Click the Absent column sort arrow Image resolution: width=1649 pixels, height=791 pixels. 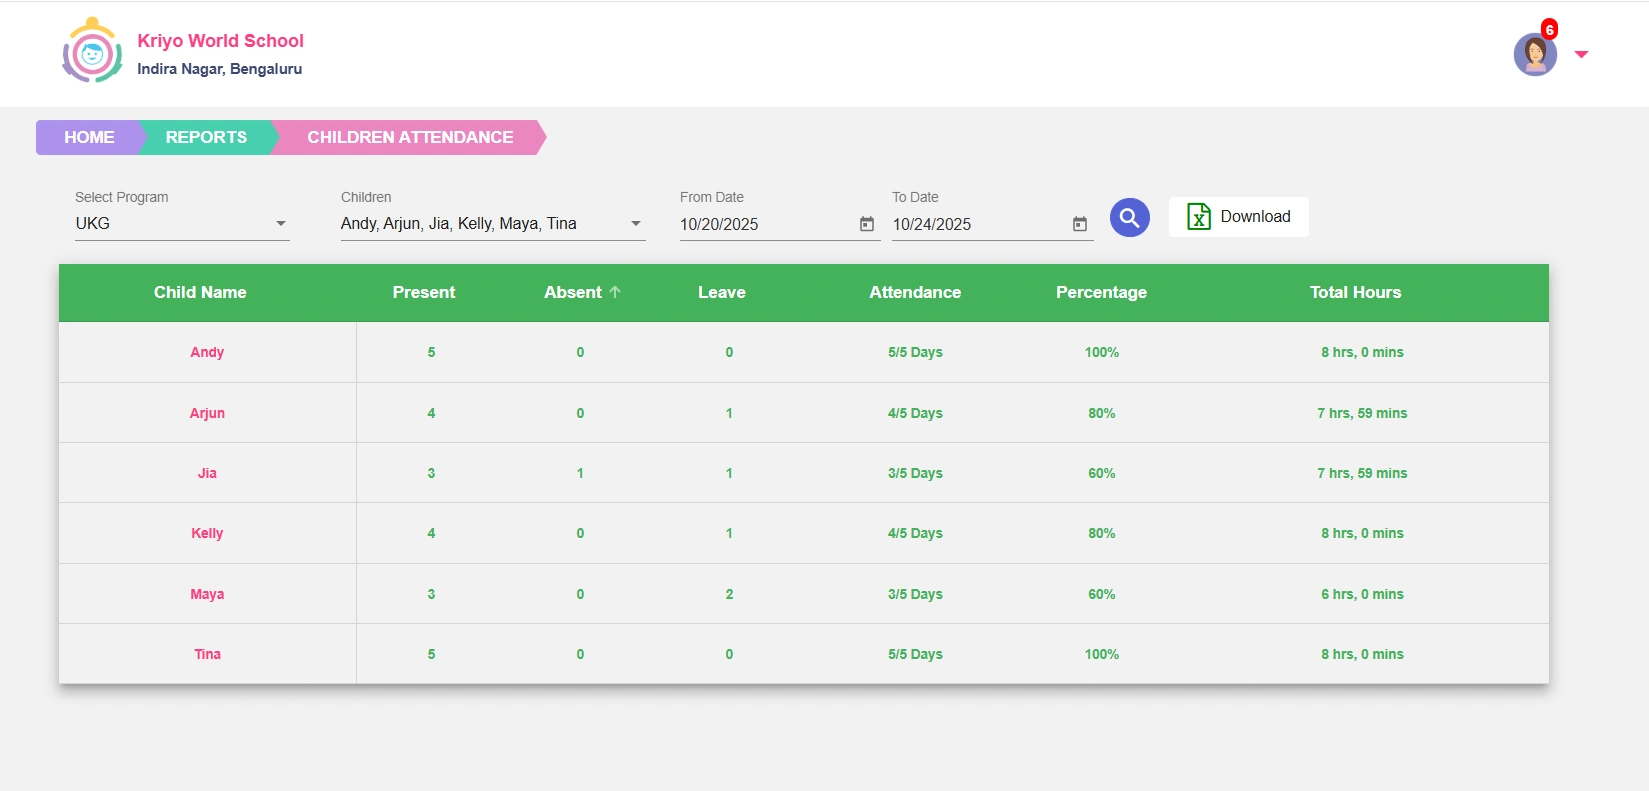(615, 292)
